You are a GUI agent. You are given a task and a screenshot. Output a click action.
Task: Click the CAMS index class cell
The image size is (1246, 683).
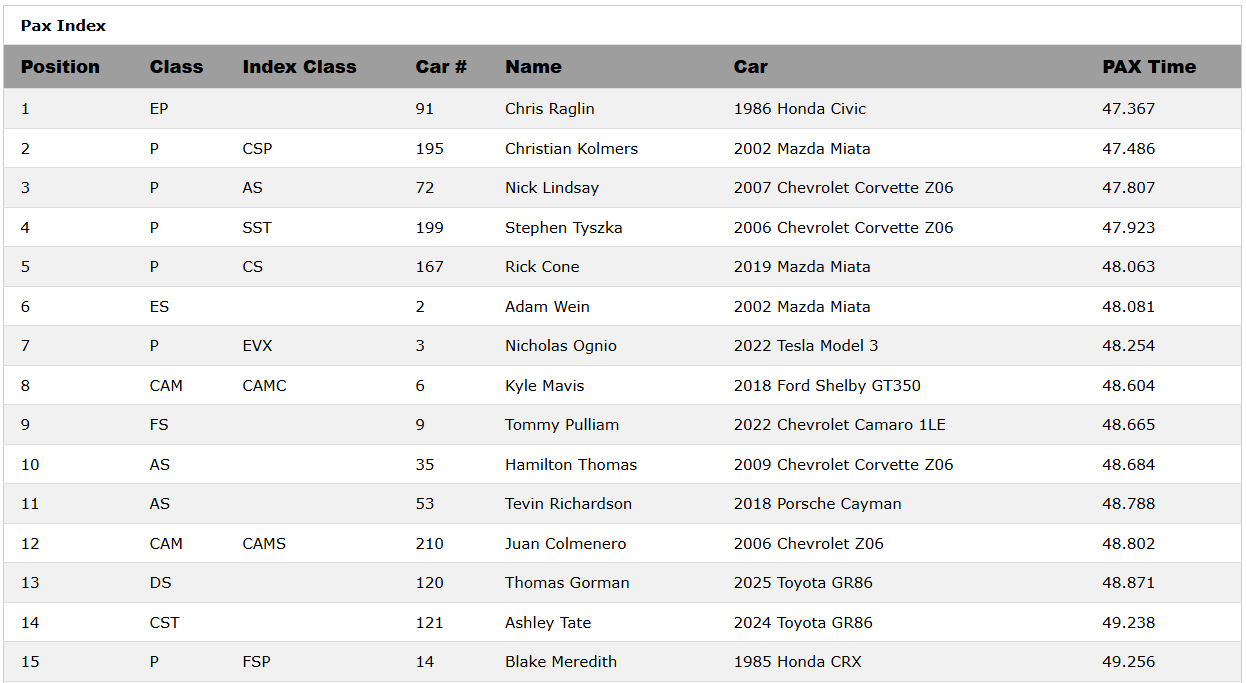(x=264, y=544)
